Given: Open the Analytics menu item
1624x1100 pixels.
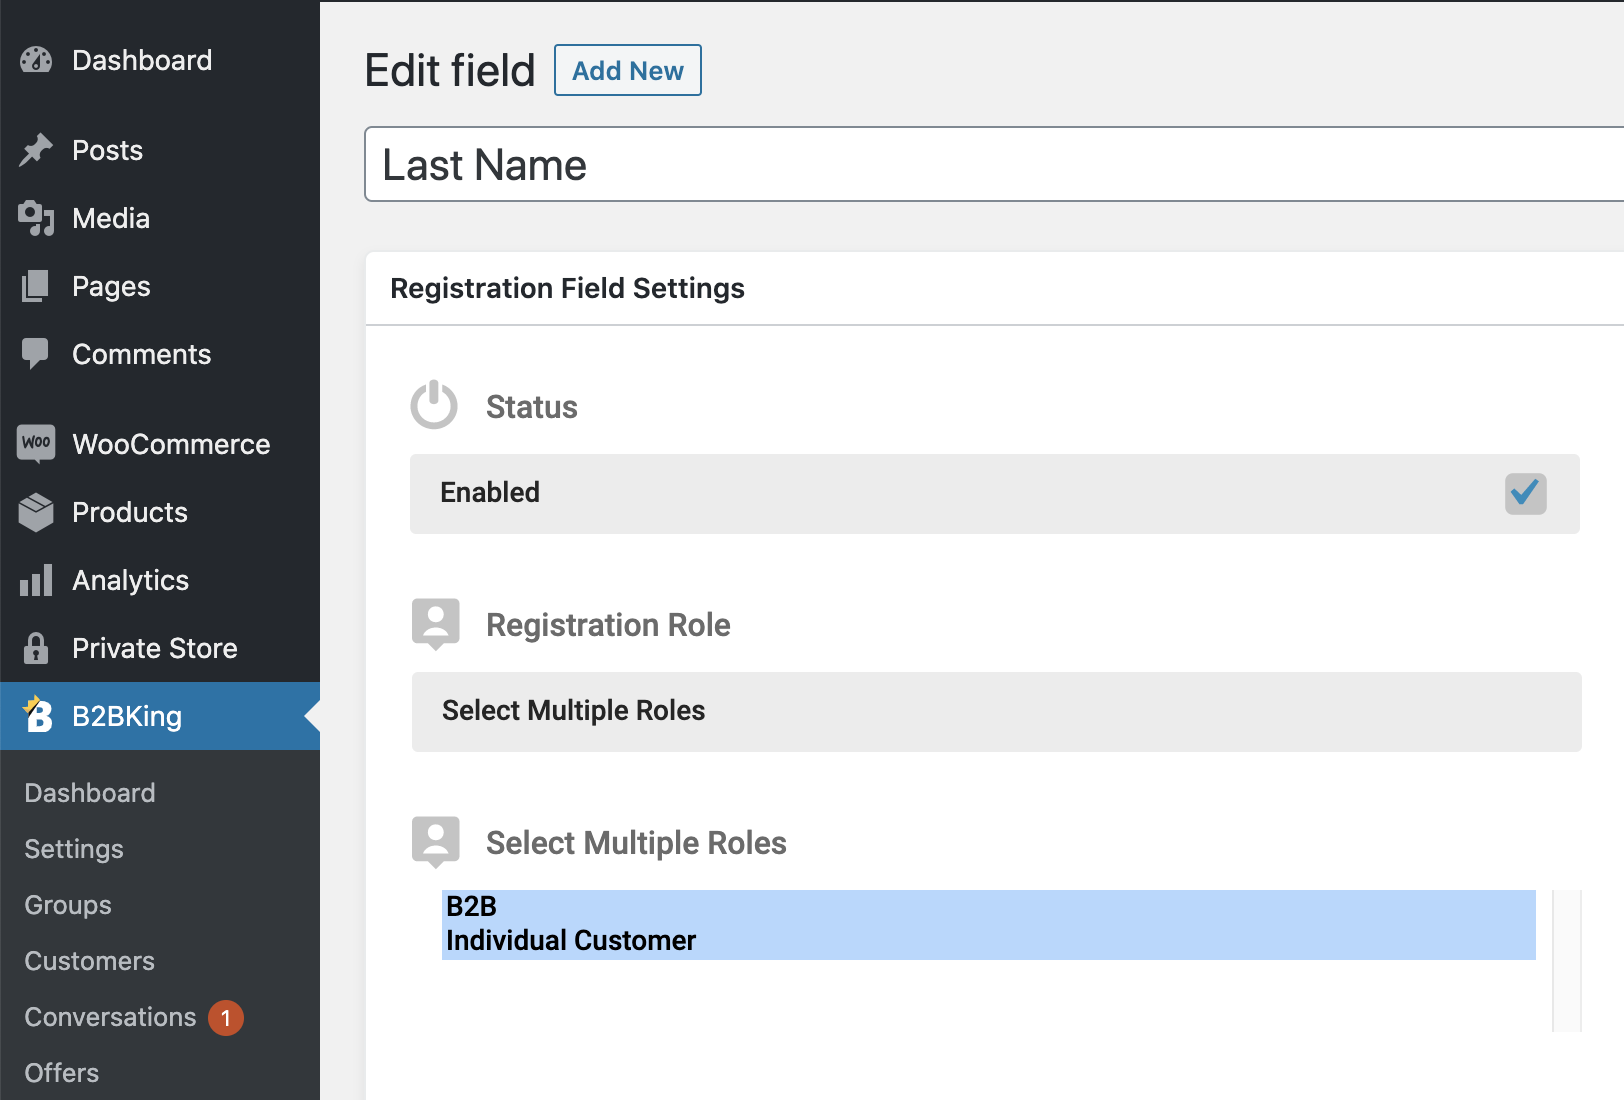Looking at the screenshot, I should pos(160,580).
